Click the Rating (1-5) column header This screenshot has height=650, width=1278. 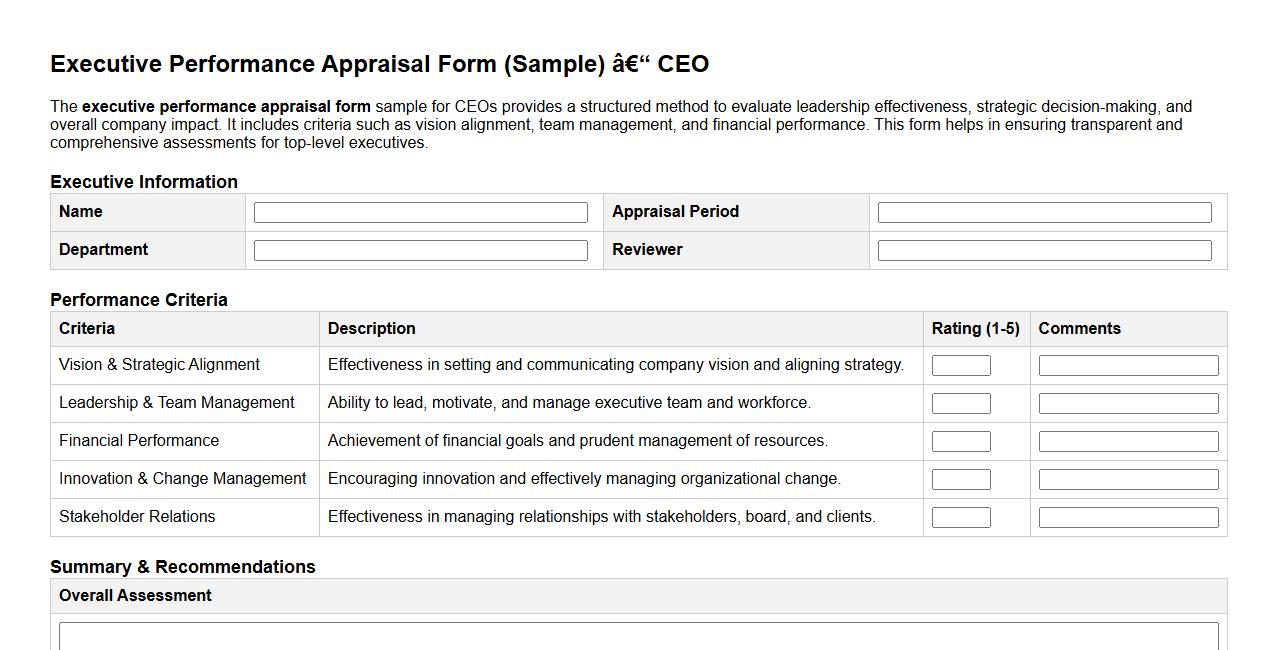(x=975, y=328)
